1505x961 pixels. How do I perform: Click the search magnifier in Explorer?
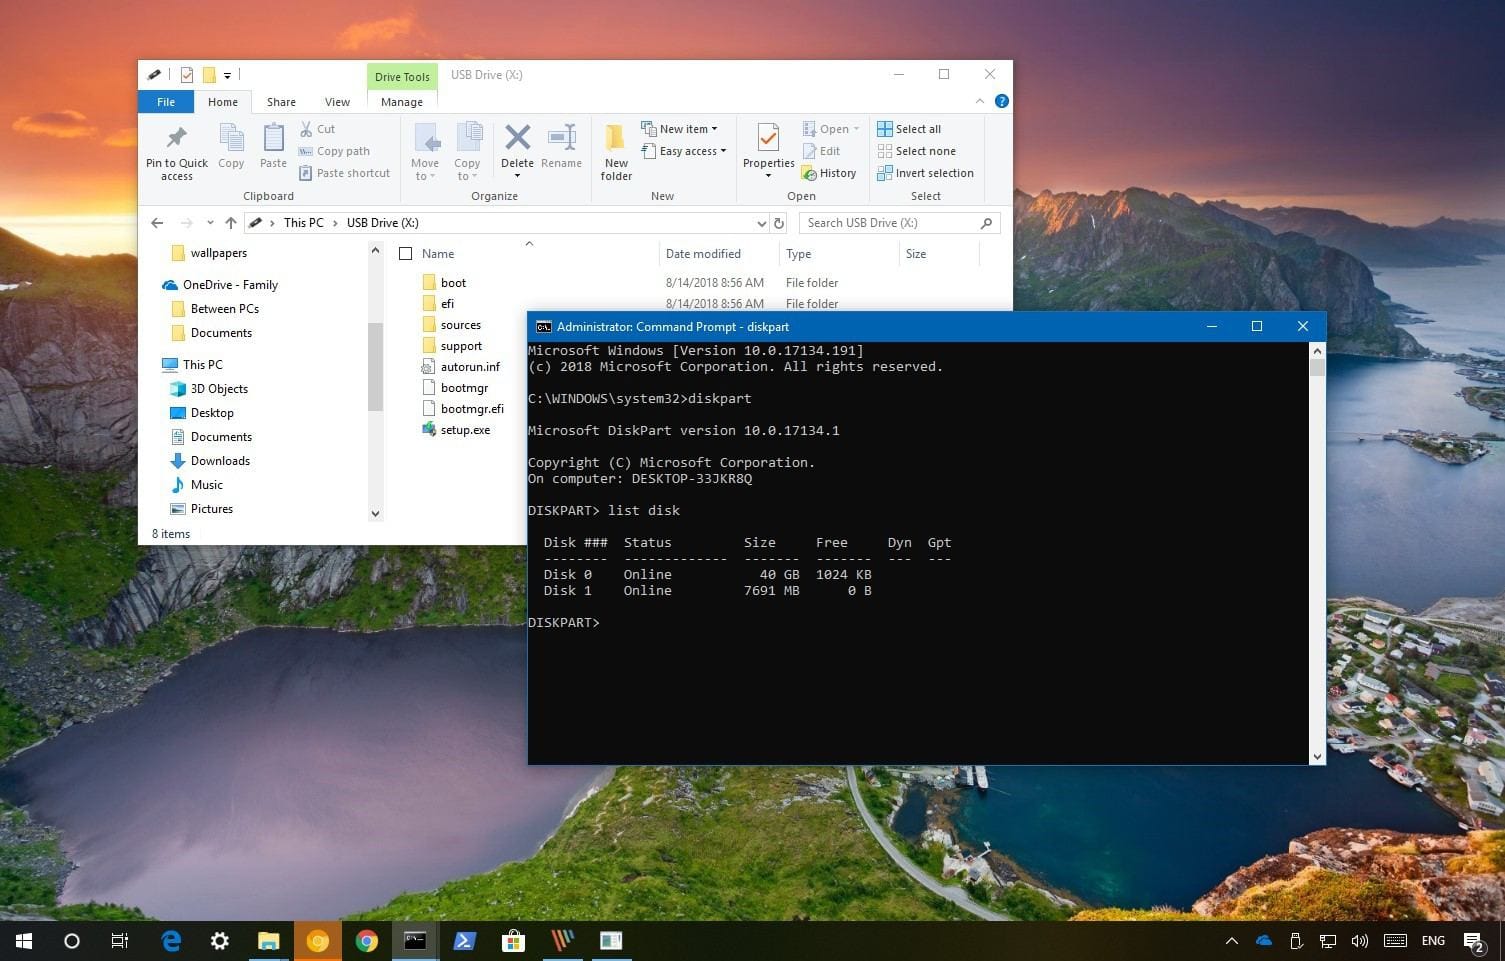(x=986, y=223)
